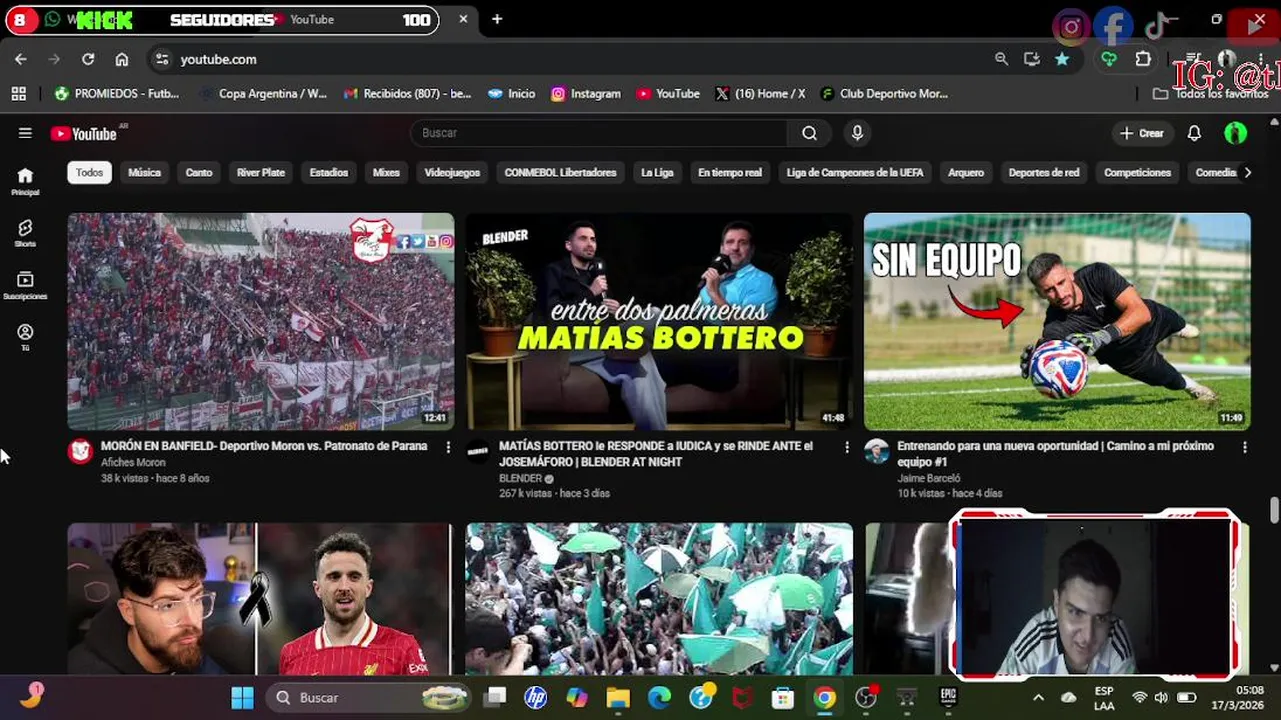Open options for MORÓN EN BANFIELD video
Screen dimensions: 1281x720
448,447
